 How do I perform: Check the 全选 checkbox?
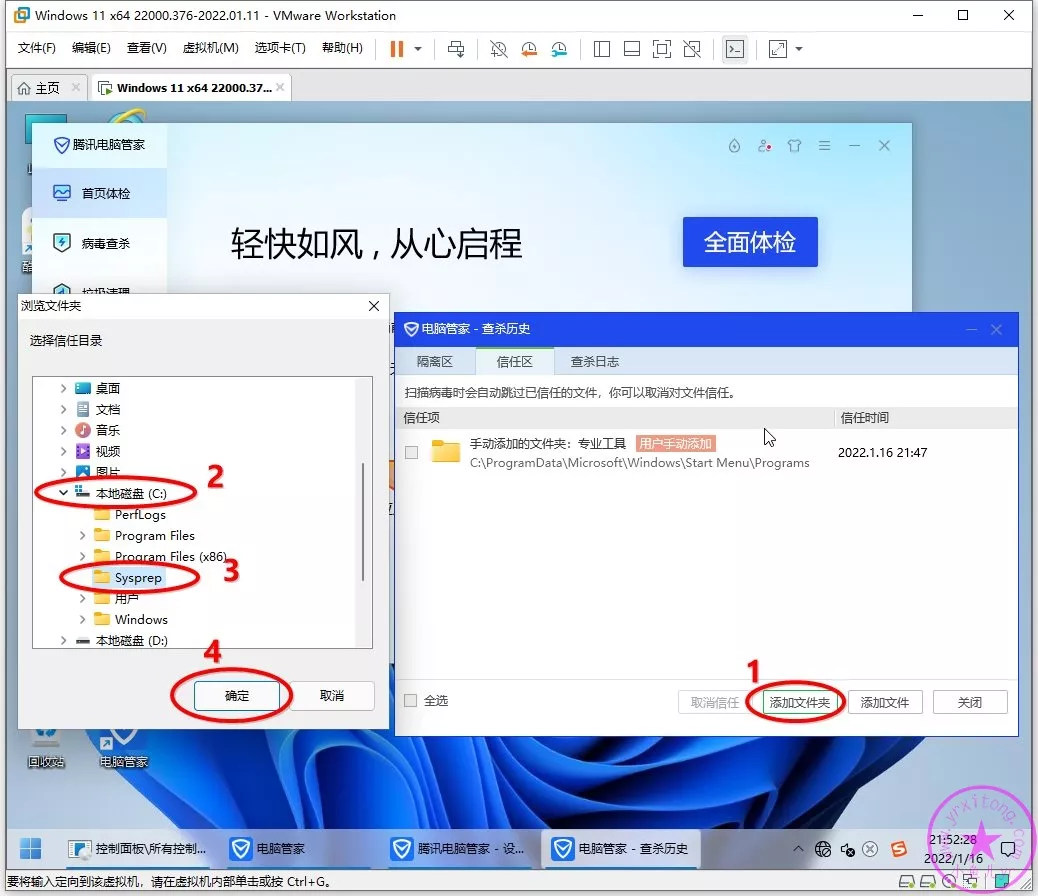tap(410, 701)
